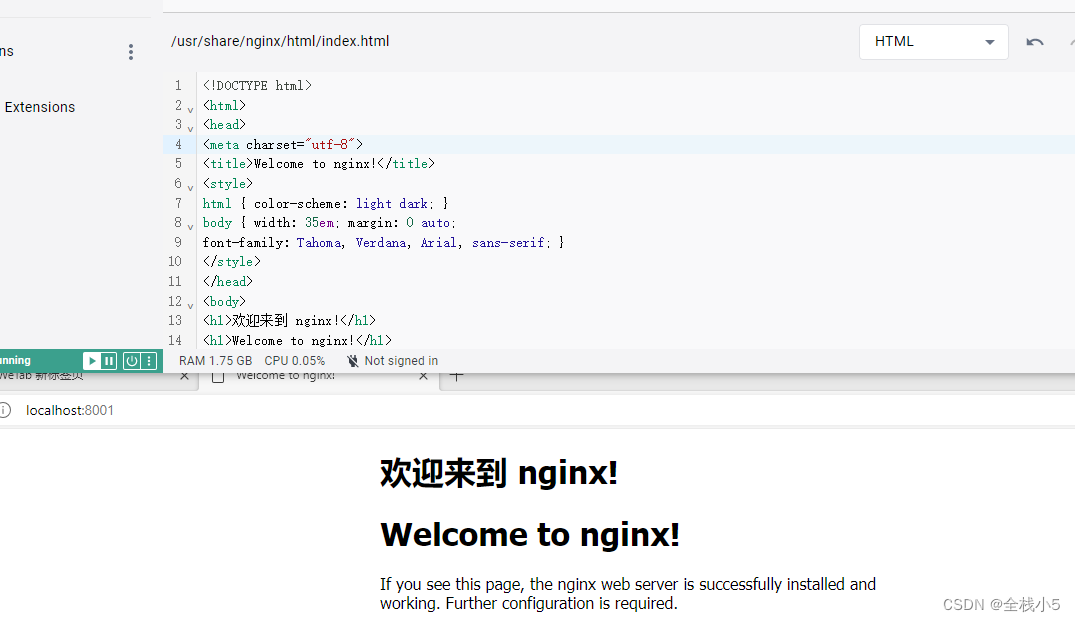Click the Chinese nginx heading on the page
This screenshot has width=1075, height=622.
499,473
